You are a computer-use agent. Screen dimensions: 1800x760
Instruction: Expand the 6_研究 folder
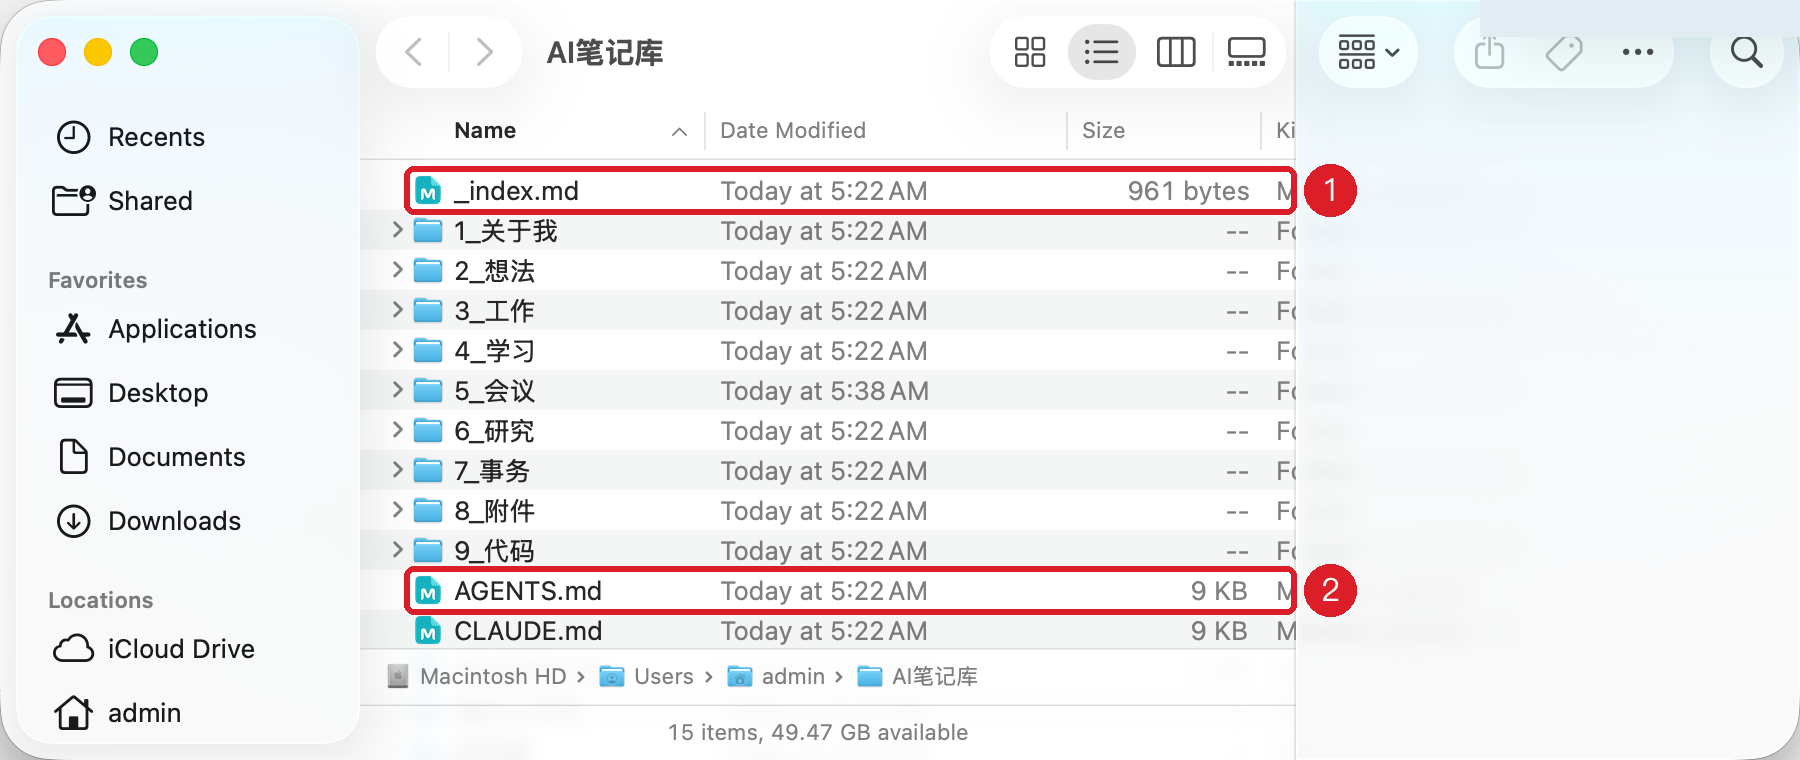tap(397, 430)
